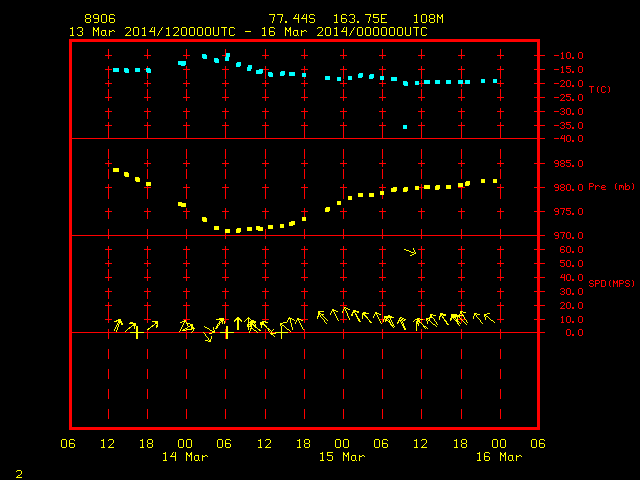This screenshot has height=480, width=640.
Task: Click station ID 8906 in header
Action: pyautogui.click(x=100, y=19)
